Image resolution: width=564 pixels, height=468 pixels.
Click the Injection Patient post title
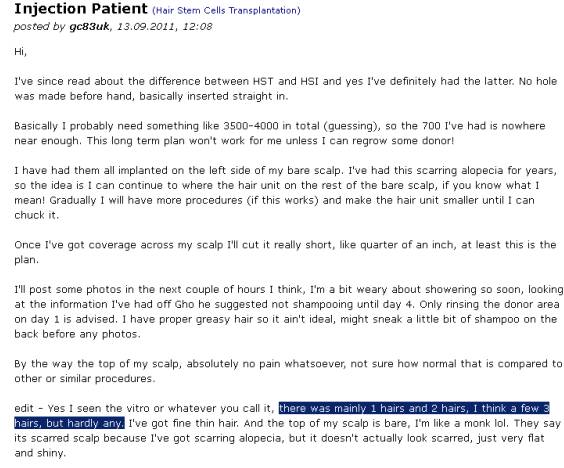click(81, 9)
